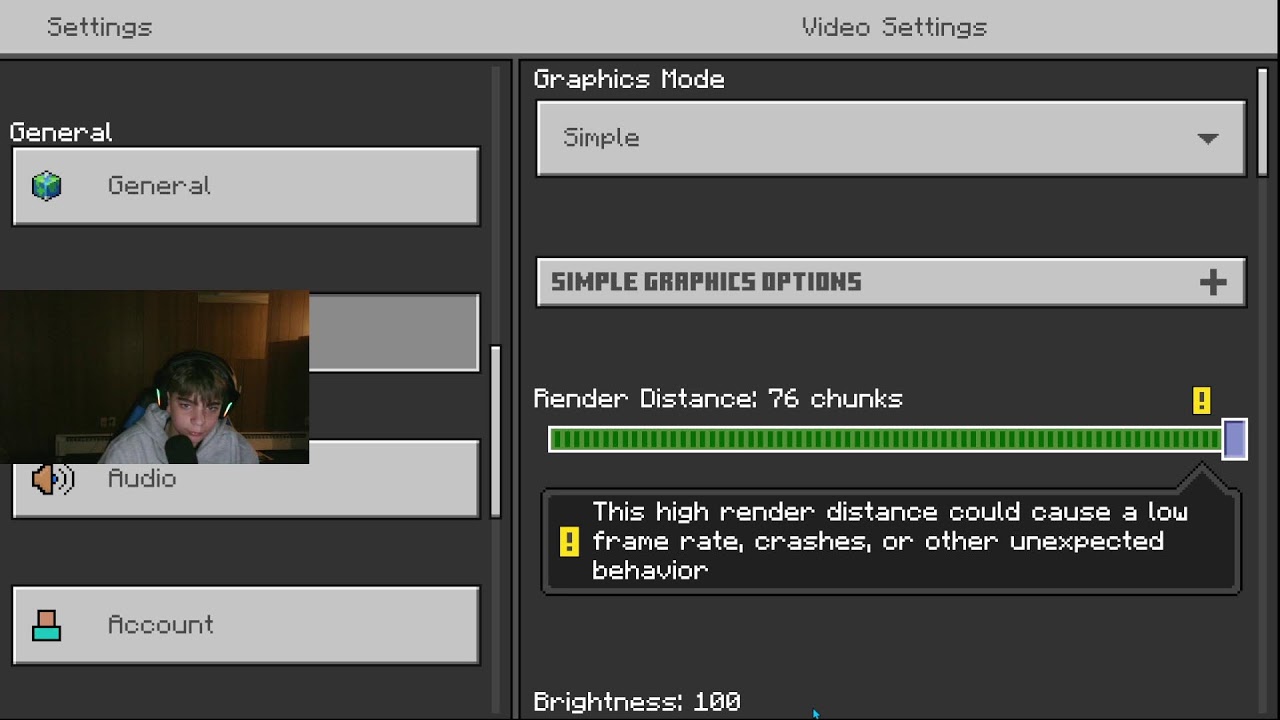Image resolution: width=1280 pixels, height=720 pixels.
Task: Click the yellow warning icon above slider
Action: (1202, 401)
